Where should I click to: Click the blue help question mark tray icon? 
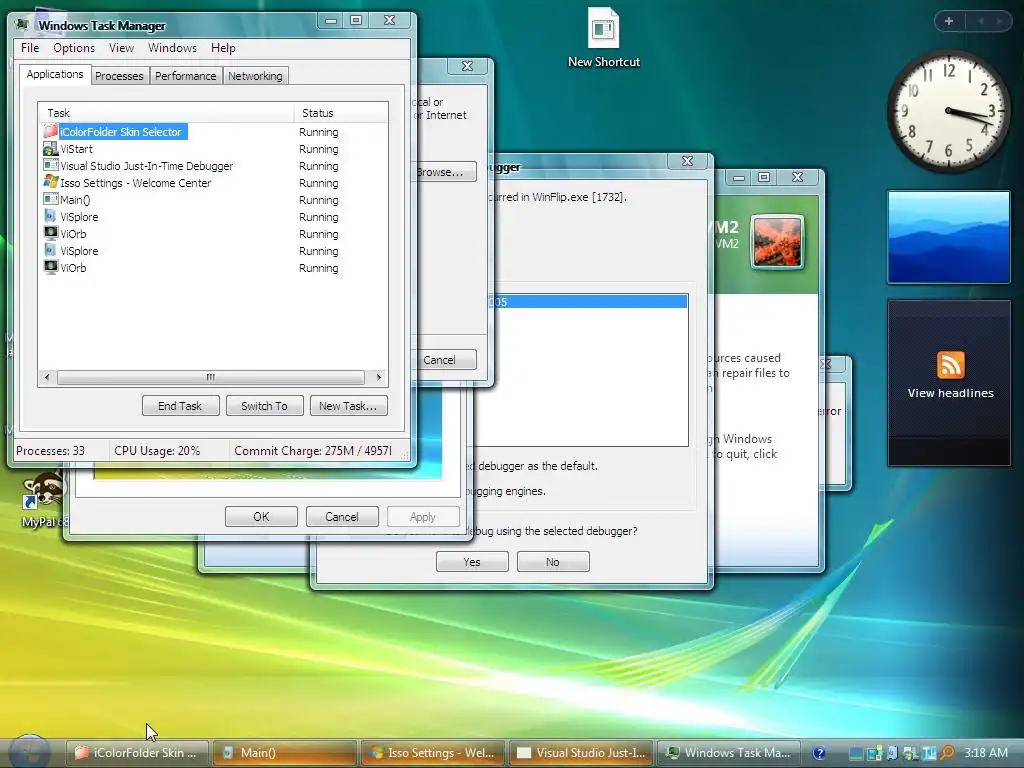tap(820, 753)
